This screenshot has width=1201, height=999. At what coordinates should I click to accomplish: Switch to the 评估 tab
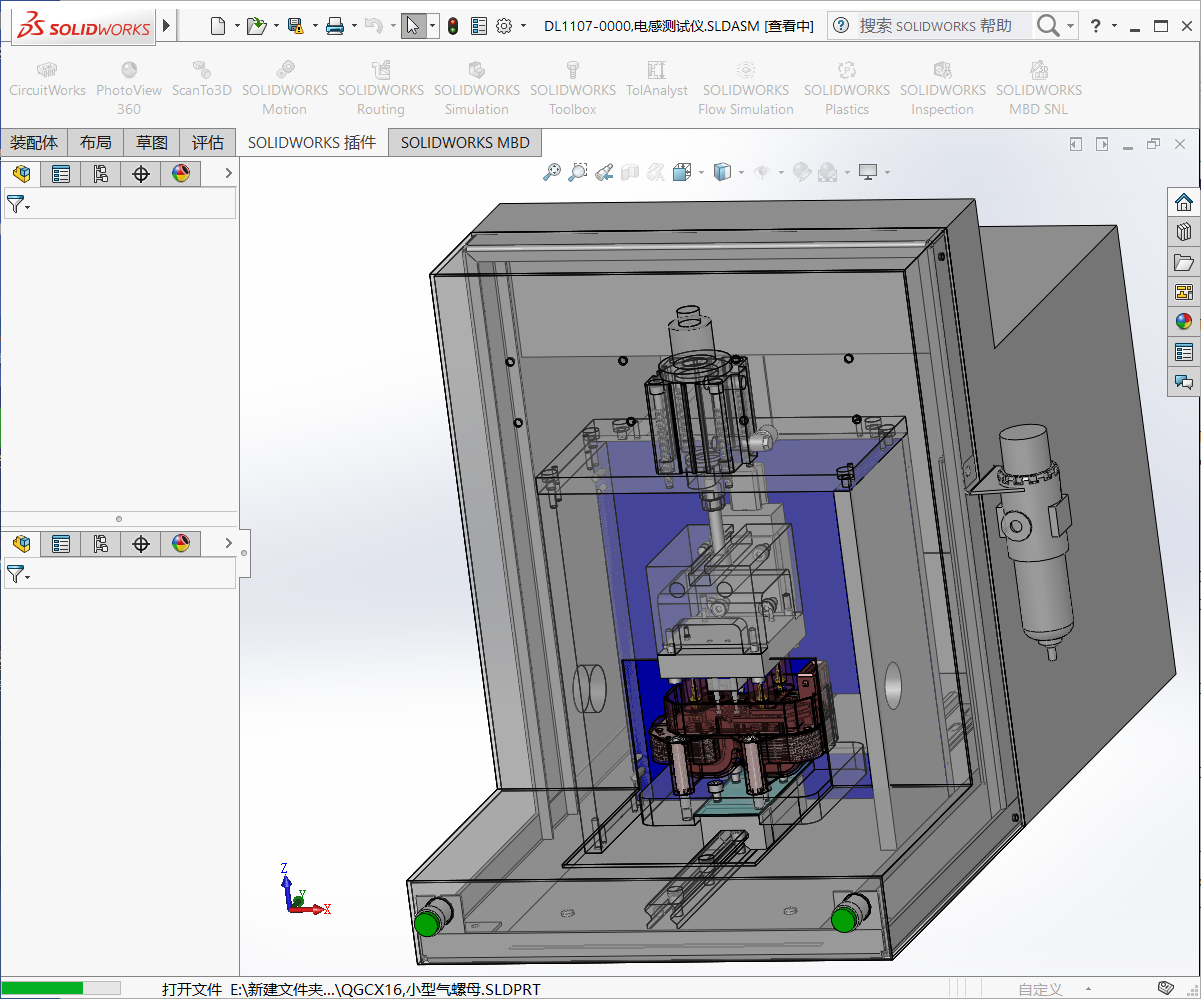[208, 142]
